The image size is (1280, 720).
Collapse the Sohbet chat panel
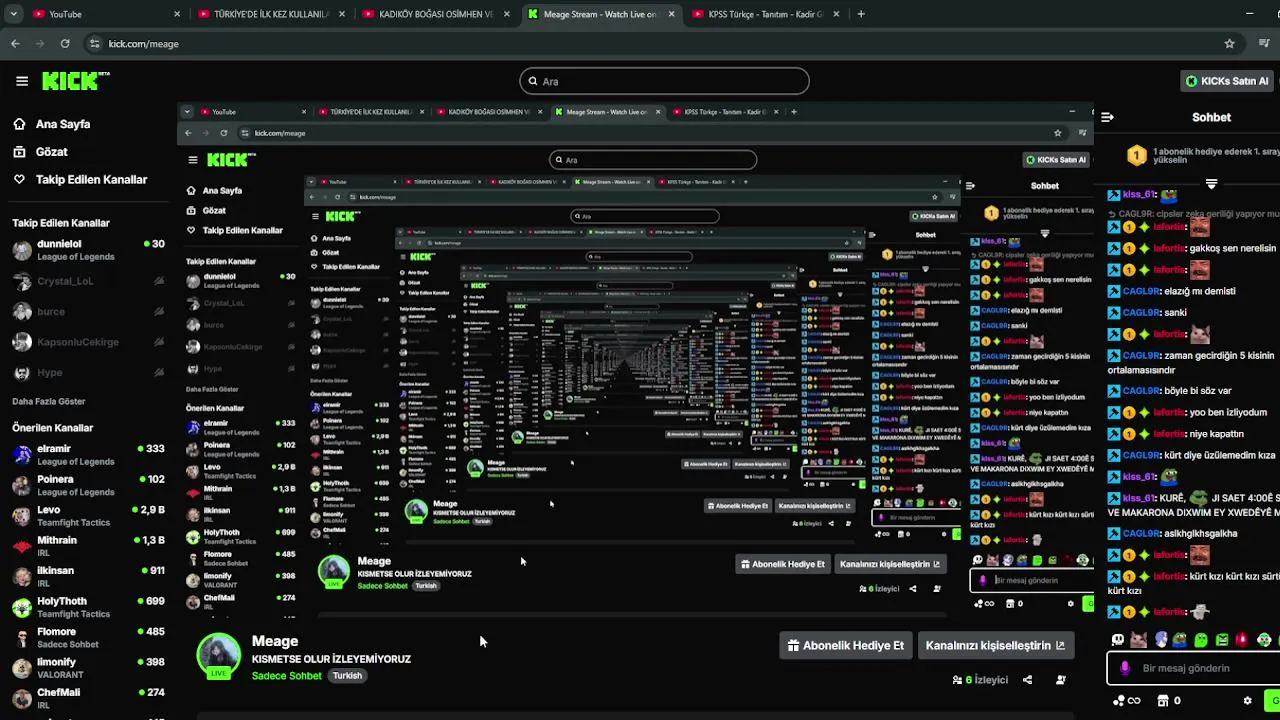pyautogui.click(x=1107, y=117)
